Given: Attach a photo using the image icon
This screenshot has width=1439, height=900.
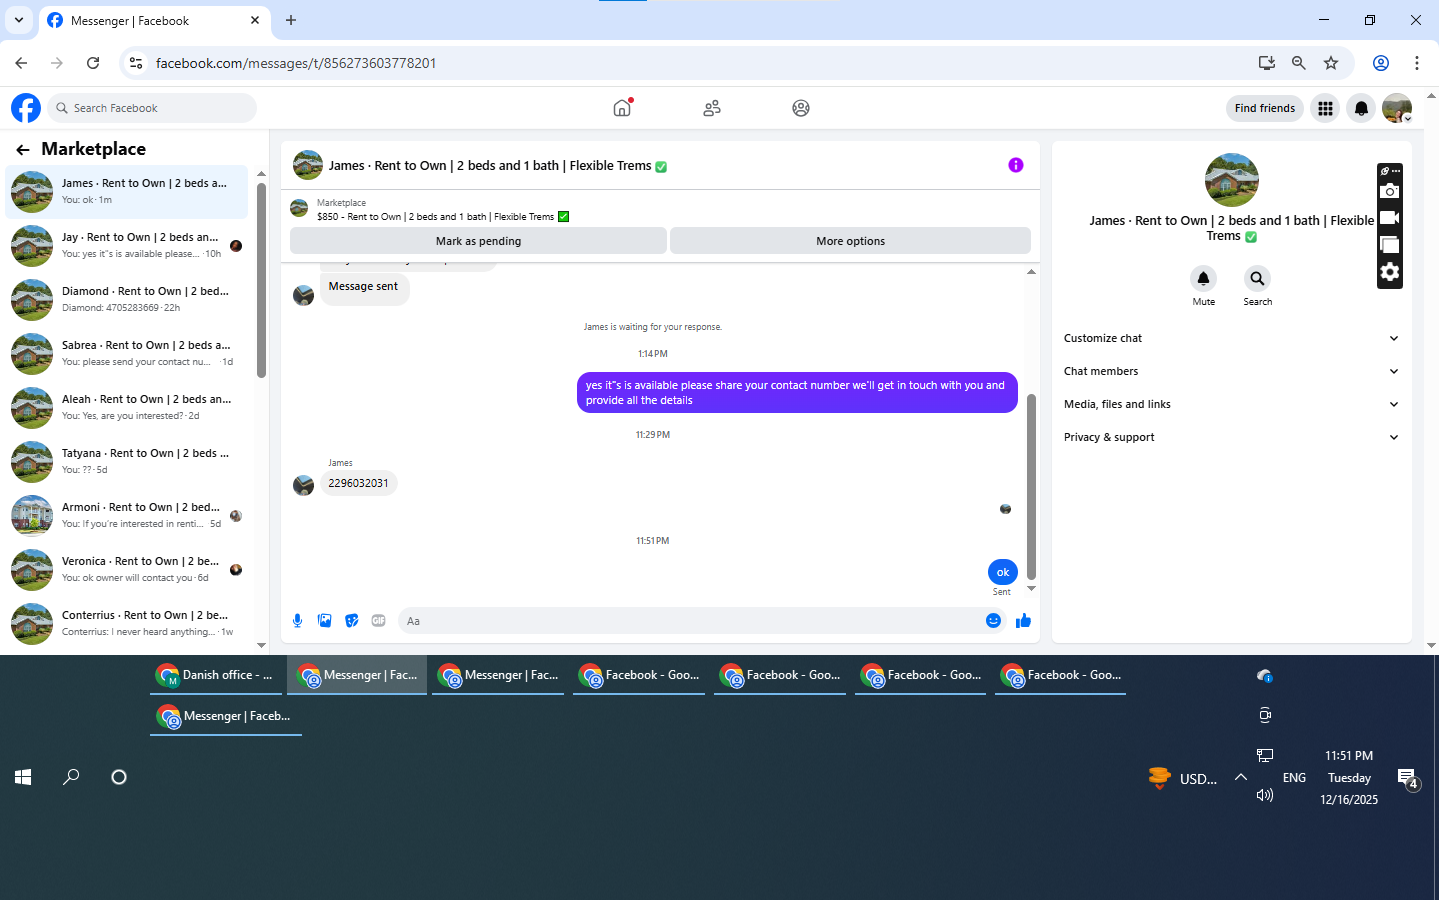Looking at the screenshot, I should (x=325, y=621).
